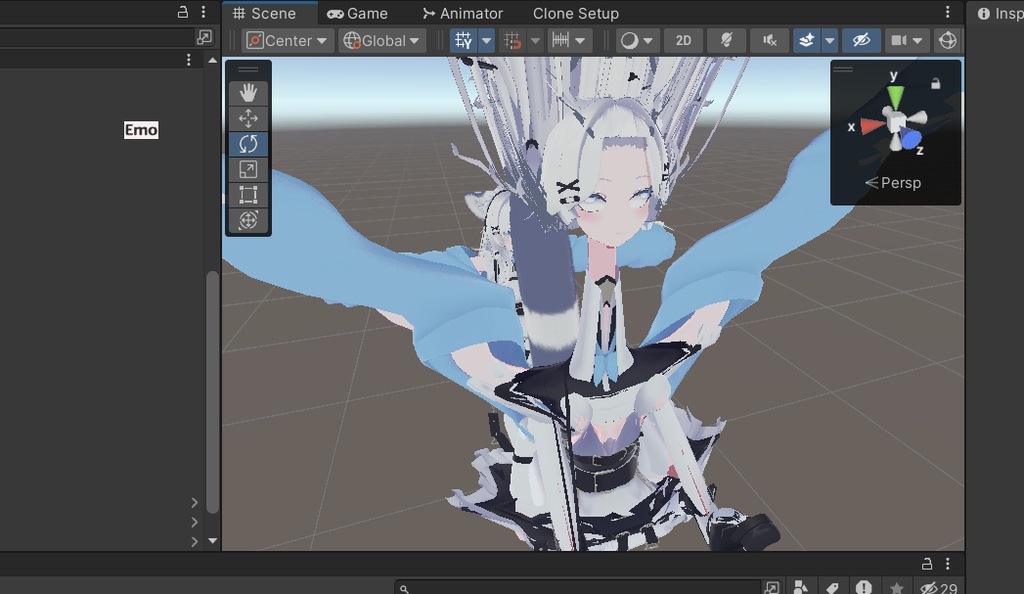Open Scene tab kebab options menu
Screen dimensions: 1024x594
(x=948, y=12)
